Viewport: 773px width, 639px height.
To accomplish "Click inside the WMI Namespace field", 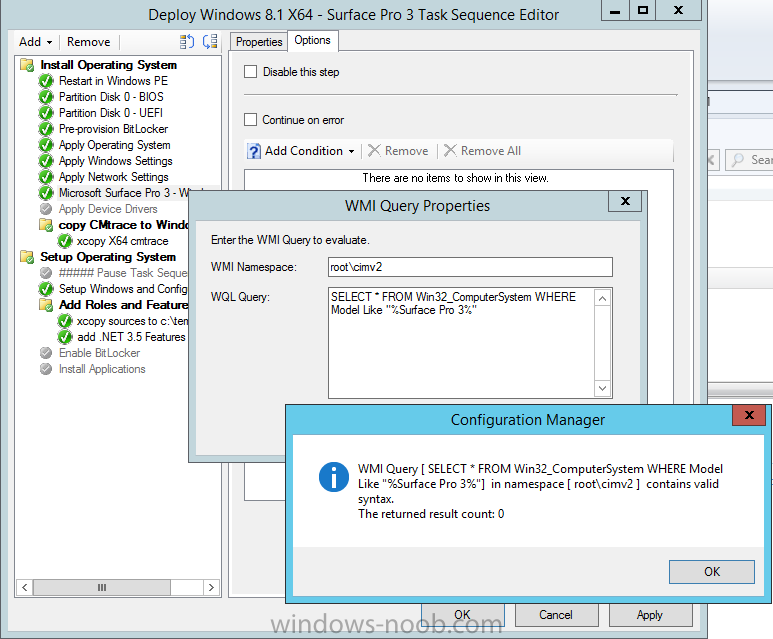I will click(470, 267).
